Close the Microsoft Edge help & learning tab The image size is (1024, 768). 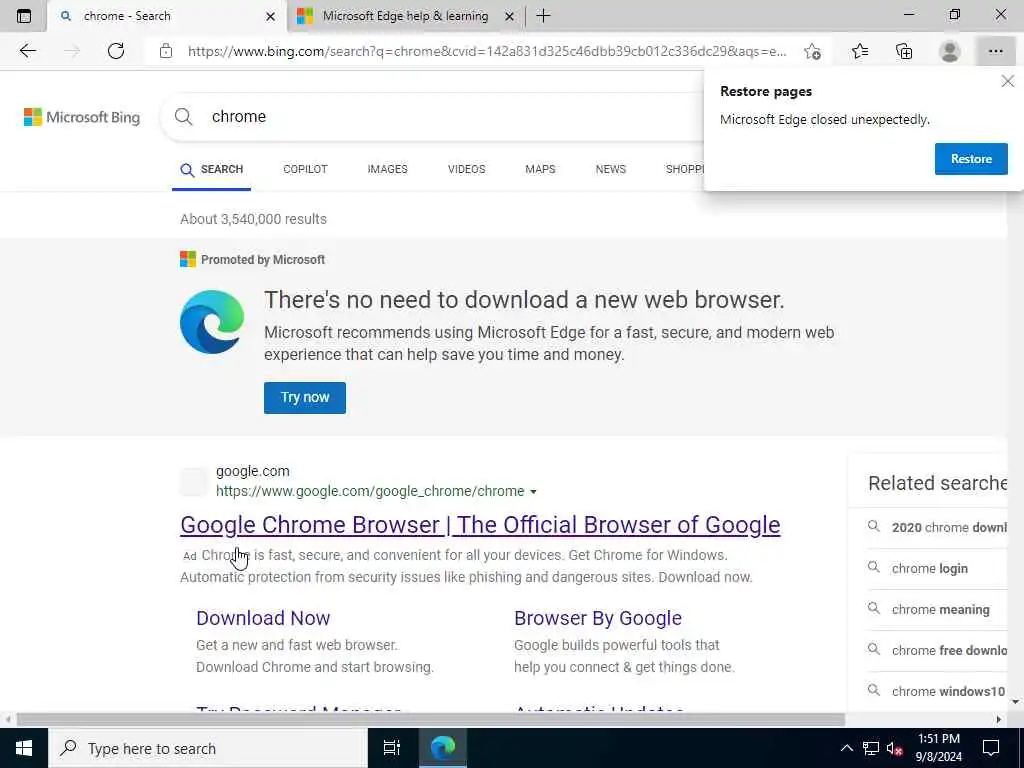(509, 16)
